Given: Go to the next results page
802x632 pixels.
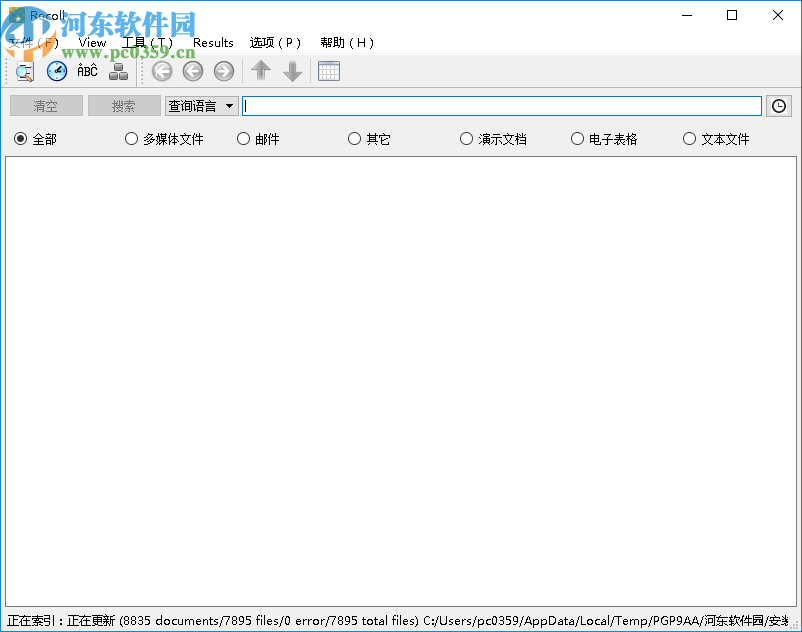Looking at the screenshot, I should click(222, 71).
